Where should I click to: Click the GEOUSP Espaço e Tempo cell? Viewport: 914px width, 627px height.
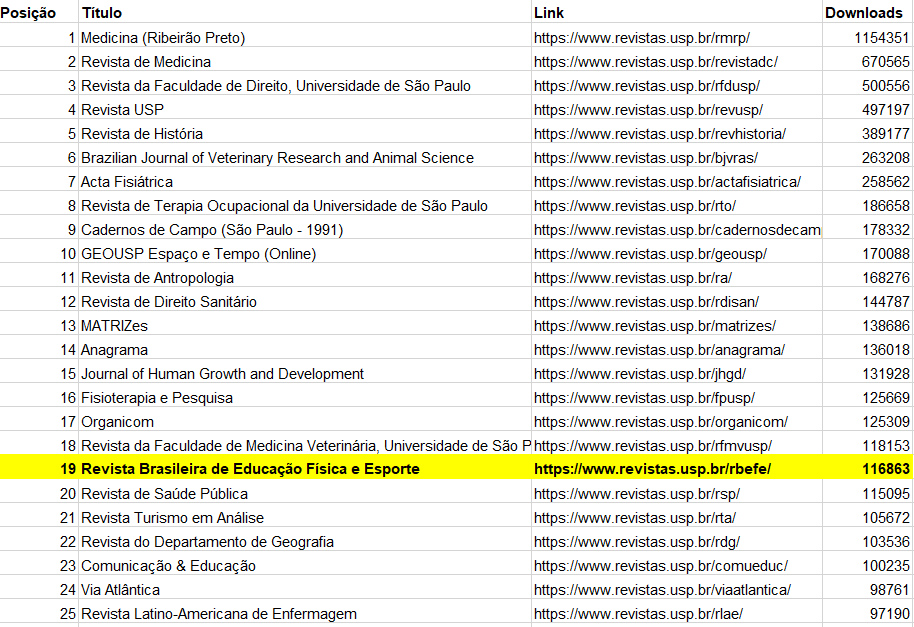click(305, 253)
